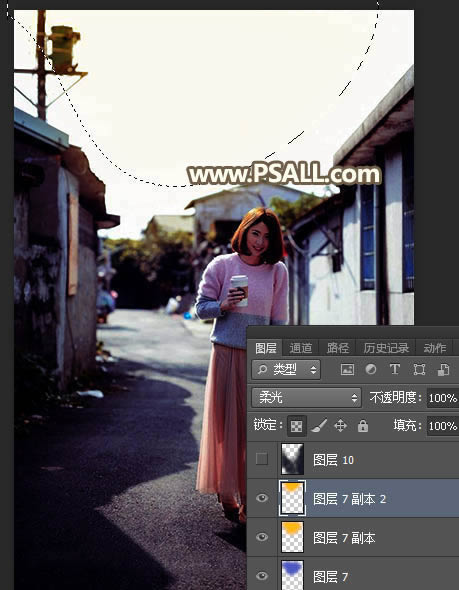The image size is (459, 590).
Task: Open the 柔光 blend mode dropdown
Action: 306,397
